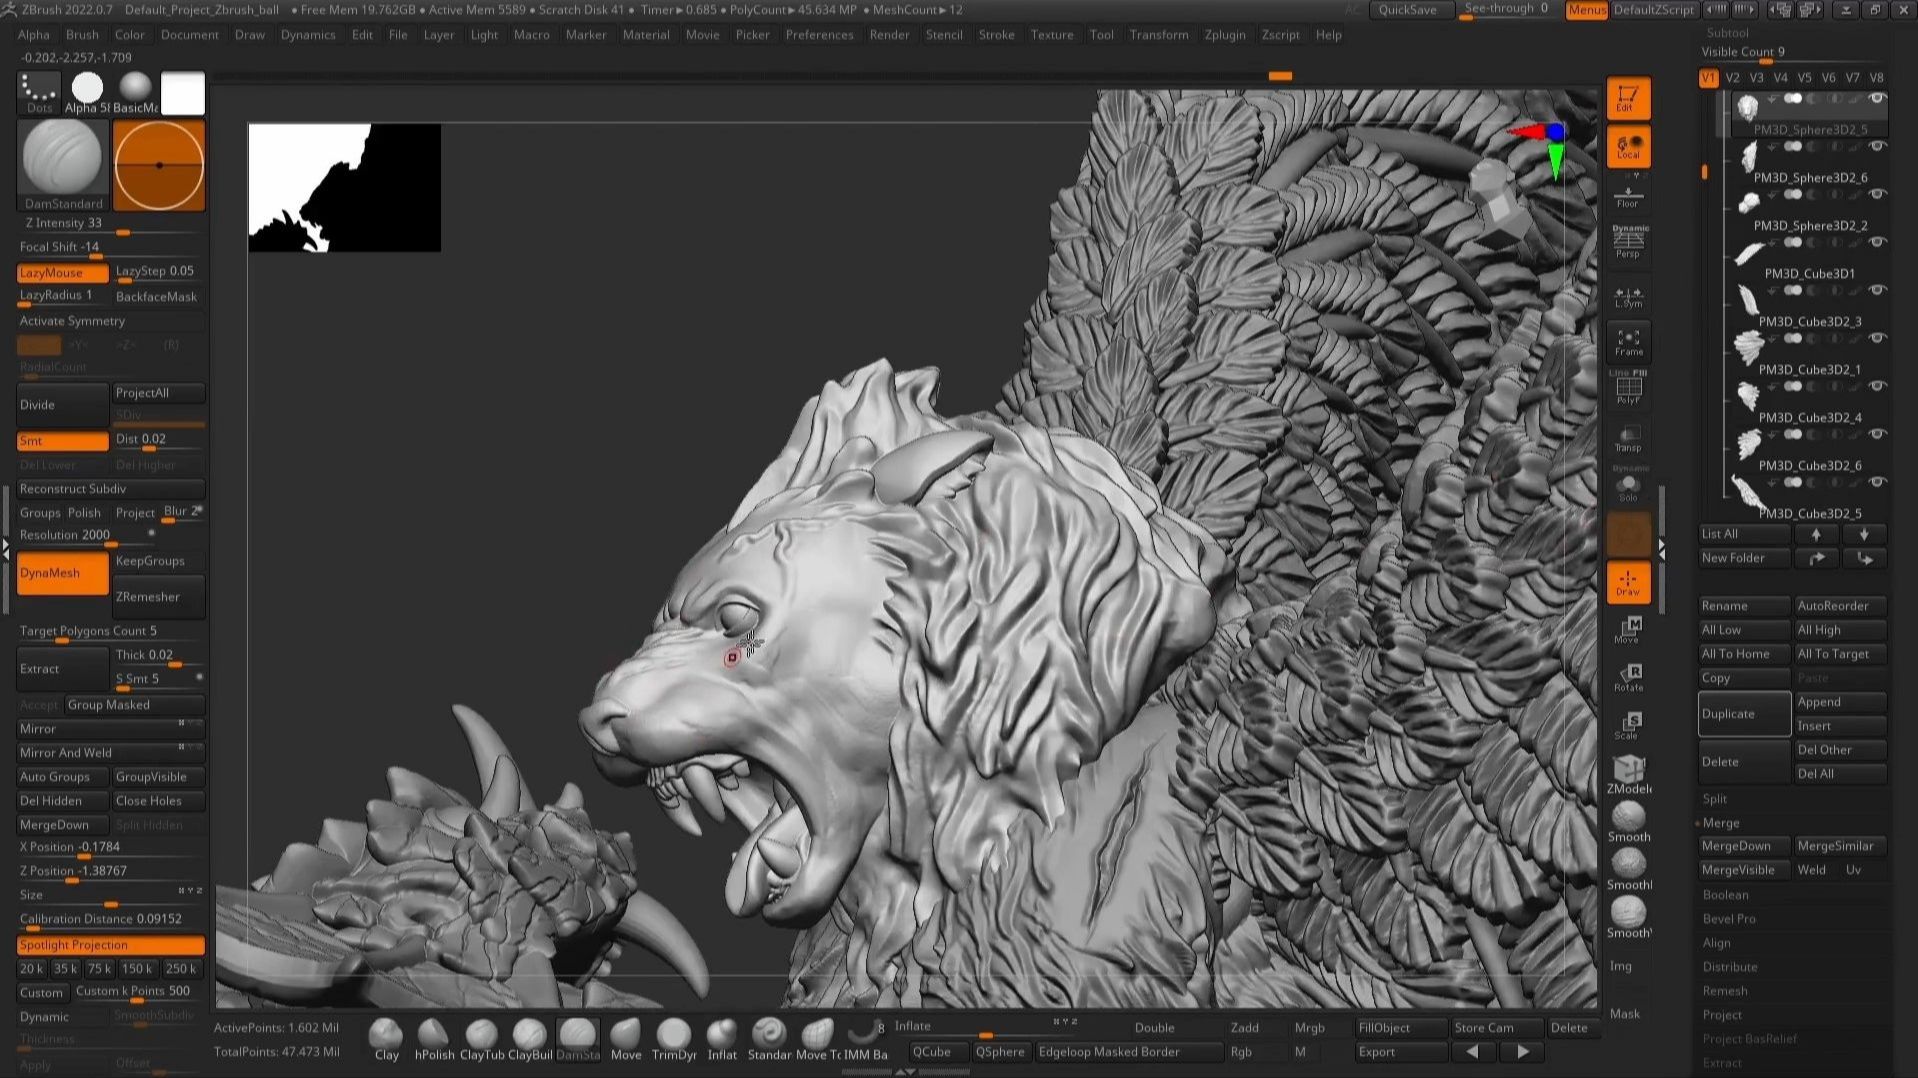Toggle the Persp perspective icon

(1627, 242)
